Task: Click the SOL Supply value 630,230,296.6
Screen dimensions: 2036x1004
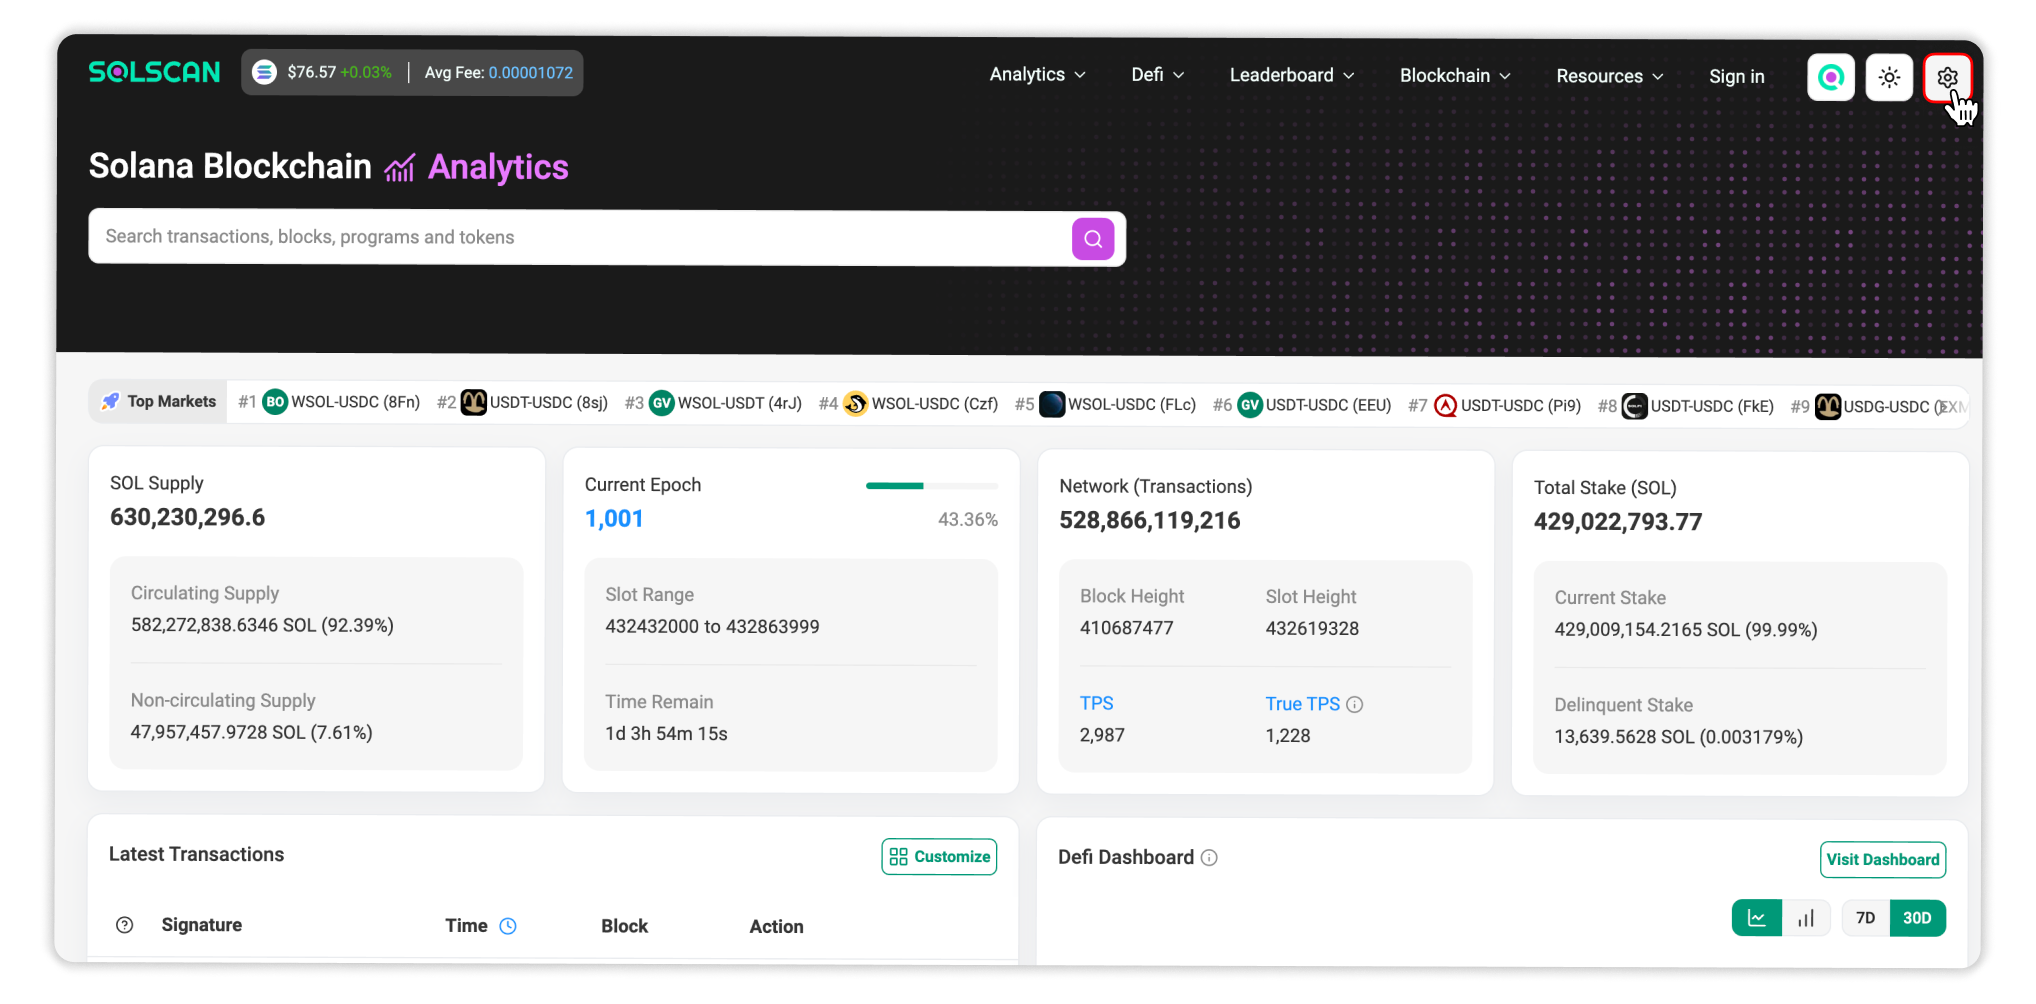Action: (x=188, y=517)
